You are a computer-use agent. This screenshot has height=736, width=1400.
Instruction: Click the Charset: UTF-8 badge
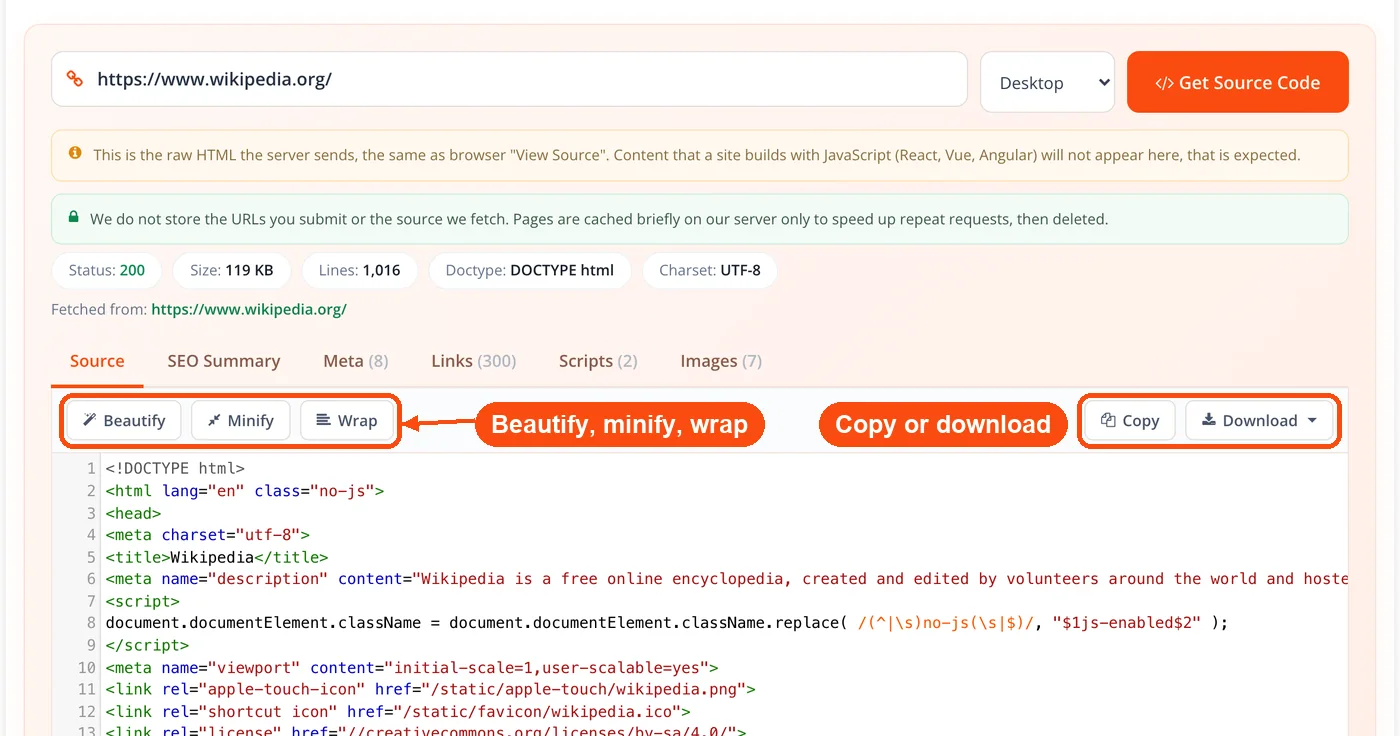709,270
